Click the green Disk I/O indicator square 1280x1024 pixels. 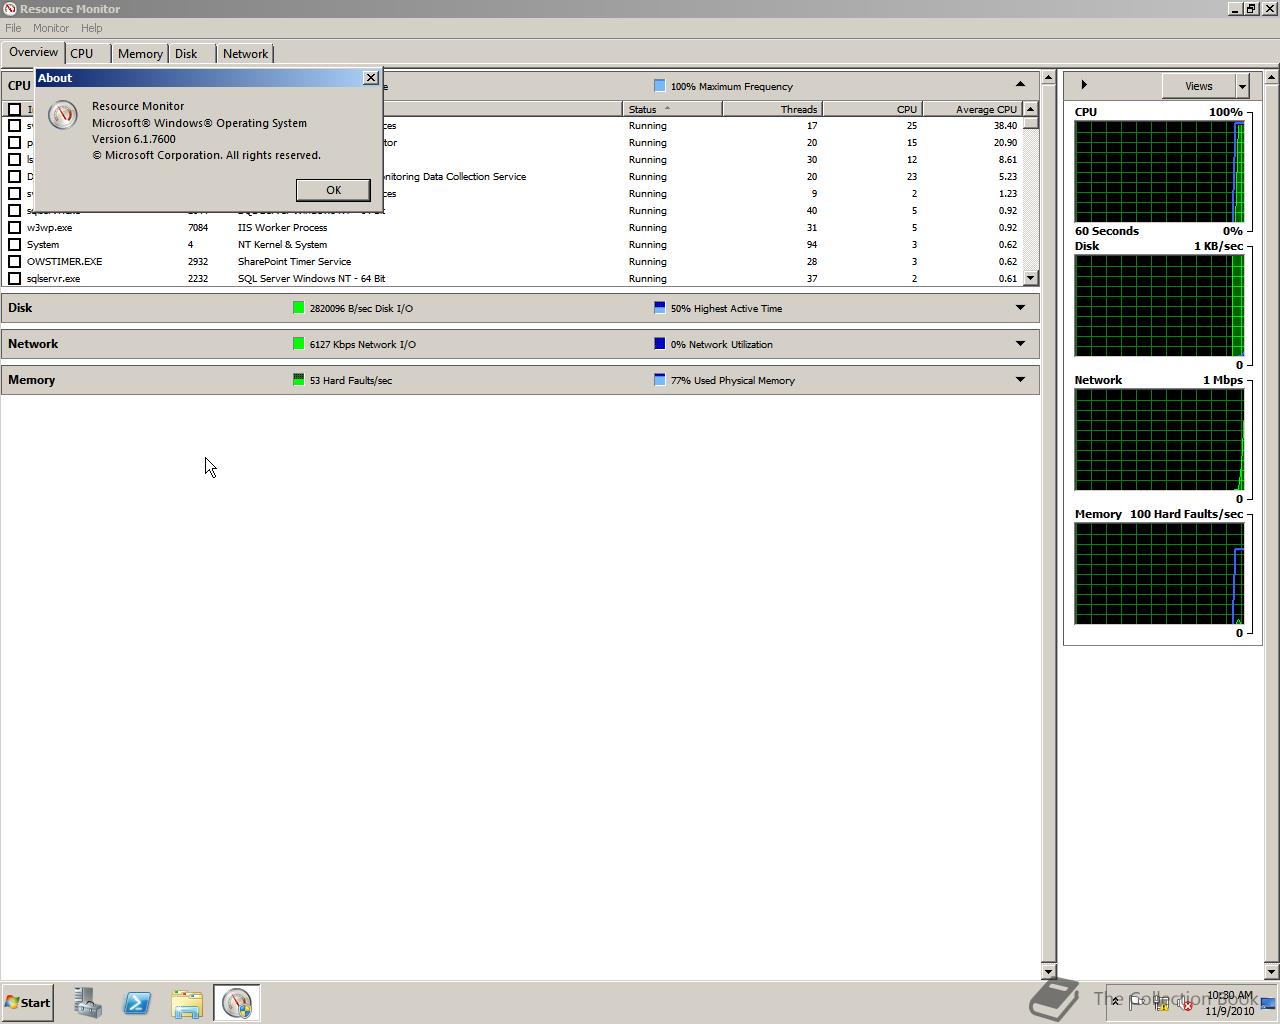[298, 308]
